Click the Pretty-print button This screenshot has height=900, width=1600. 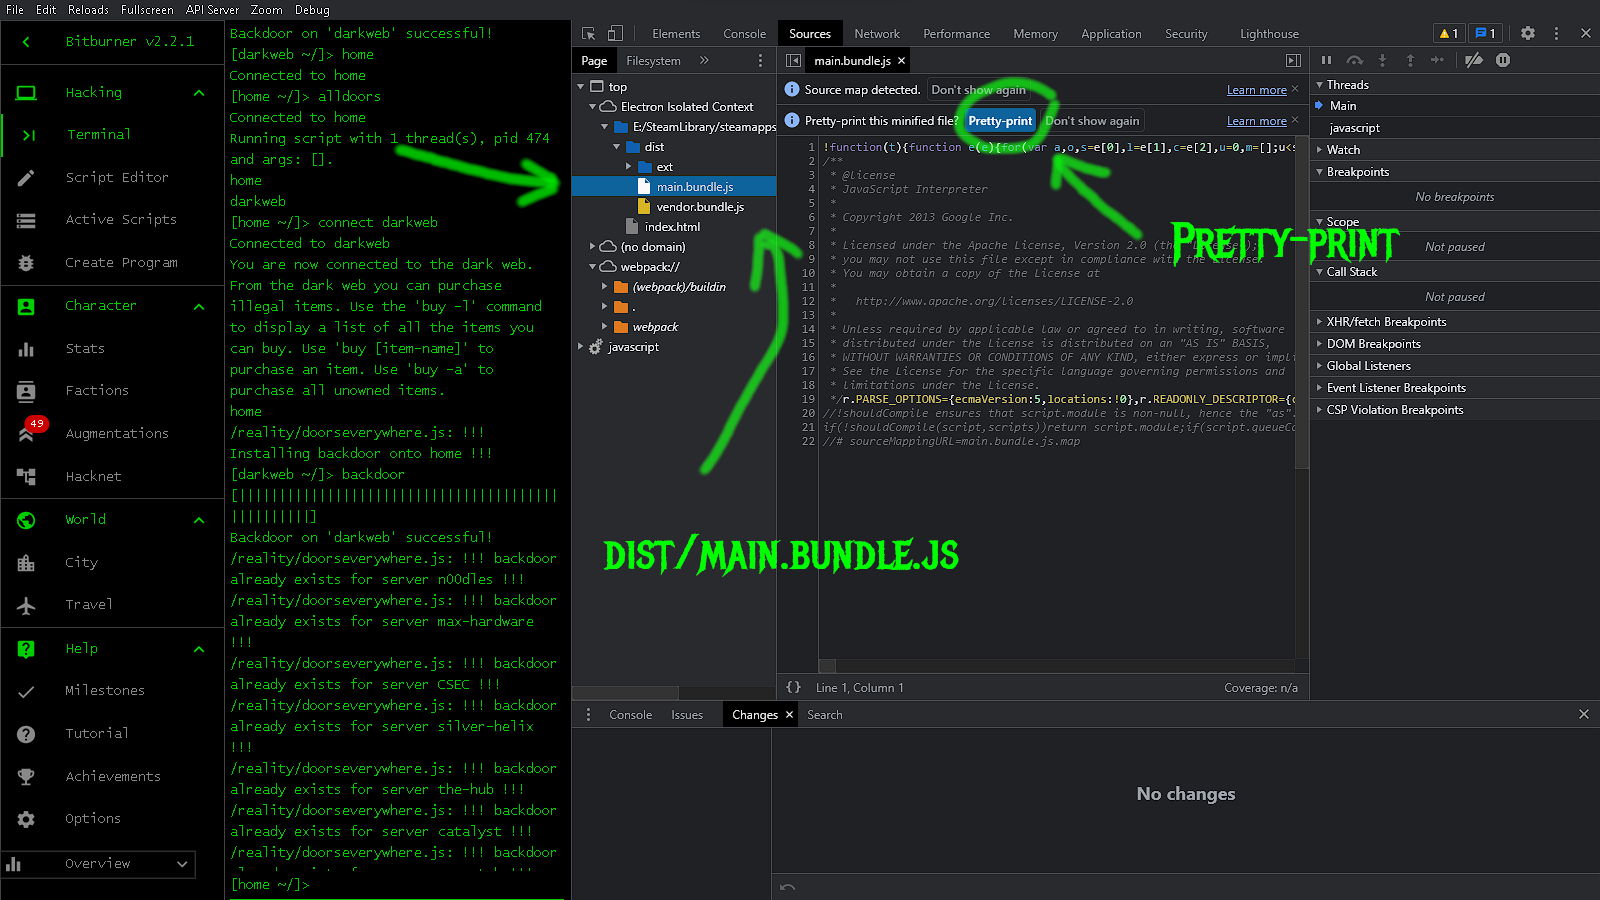pos(1000,121)
